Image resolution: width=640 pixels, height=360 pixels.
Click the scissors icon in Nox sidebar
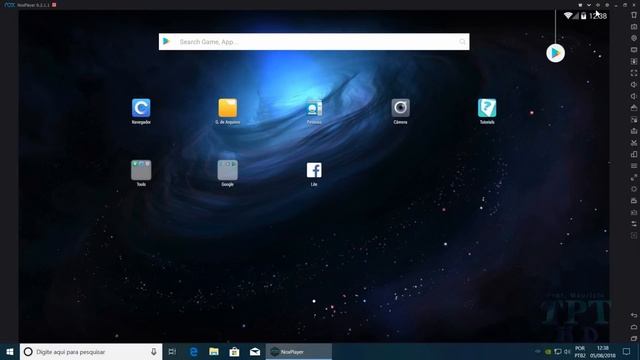click(x=634, y=143)
